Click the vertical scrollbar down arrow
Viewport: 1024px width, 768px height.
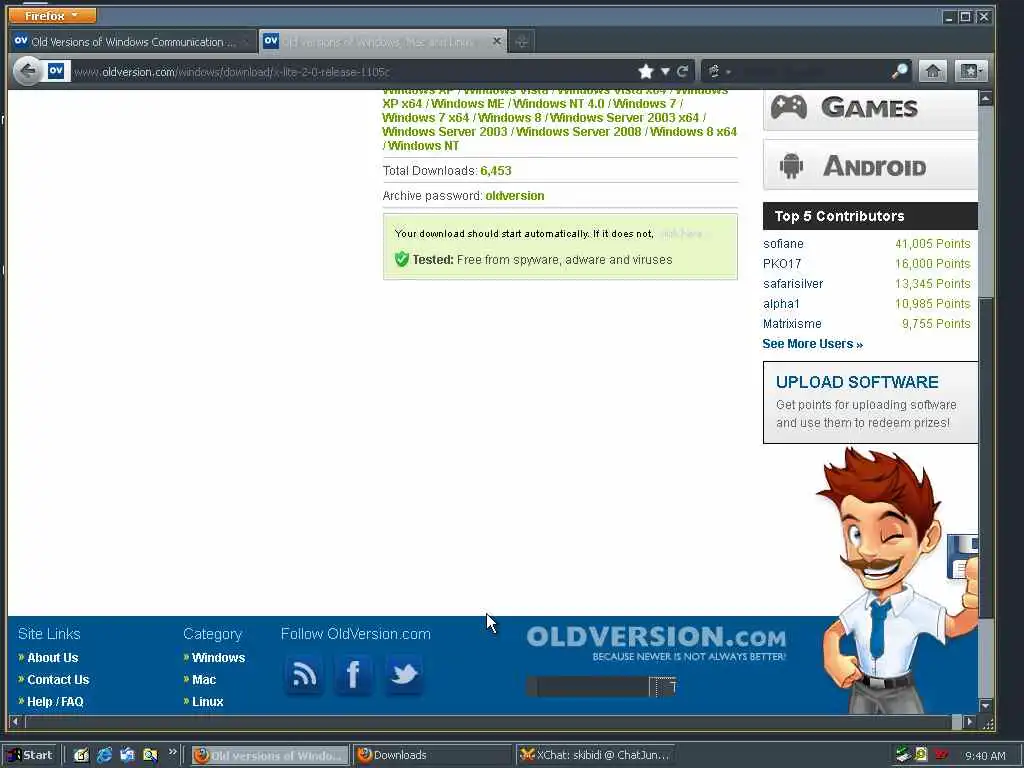985,706
